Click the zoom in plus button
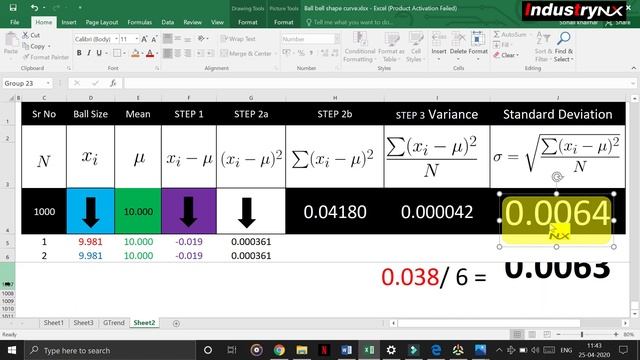The width and height of the screenshot is (640, 360). pyautogui.click(x=616, y=334)
